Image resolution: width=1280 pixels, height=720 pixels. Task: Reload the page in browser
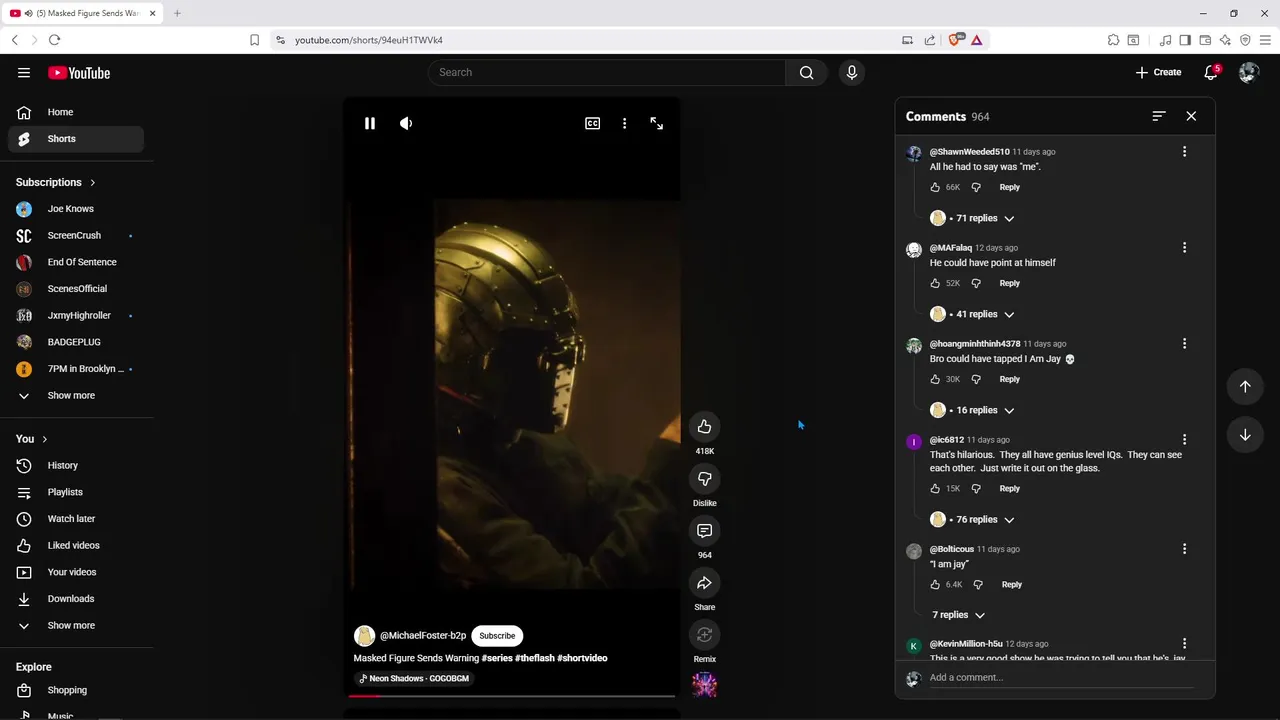pos(54,40)
